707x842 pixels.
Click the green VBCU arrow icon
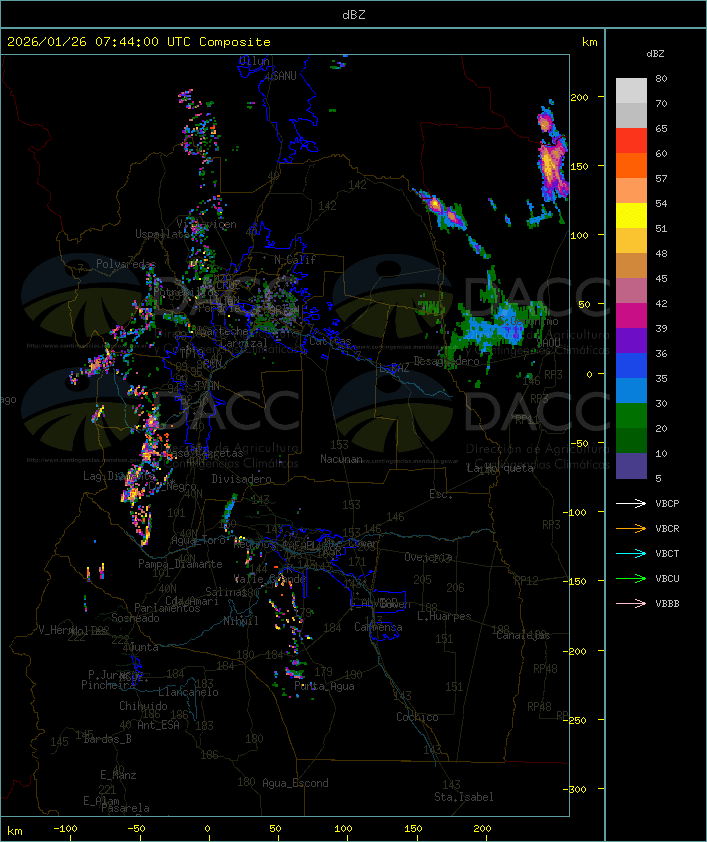[632, 578]
